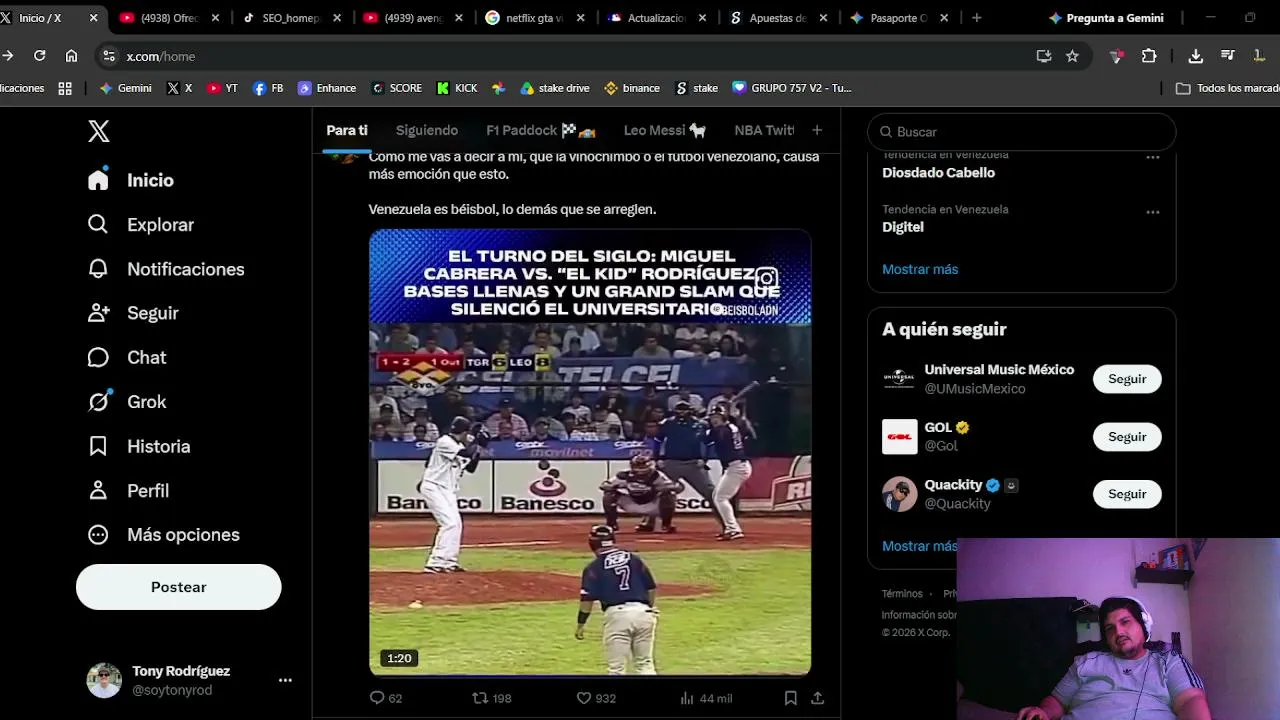View site information next to x.com address
The width and height of the screenshot is (1280, 720).
(x=109, y=56)
